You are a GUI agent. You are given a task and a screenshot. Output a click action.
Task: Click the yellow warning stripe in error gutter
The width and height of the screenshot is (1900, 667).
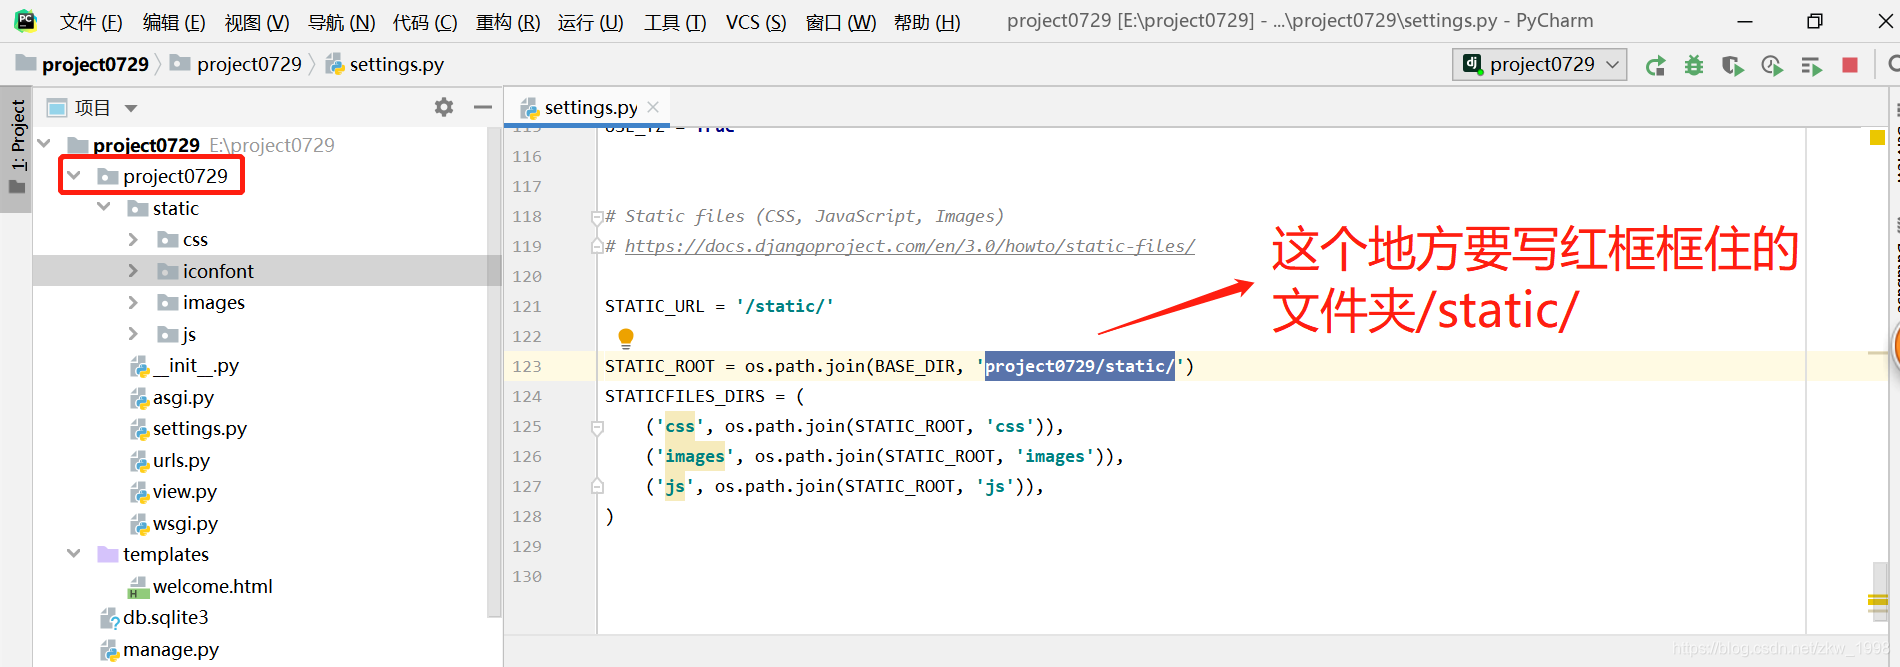point(1877,600)
